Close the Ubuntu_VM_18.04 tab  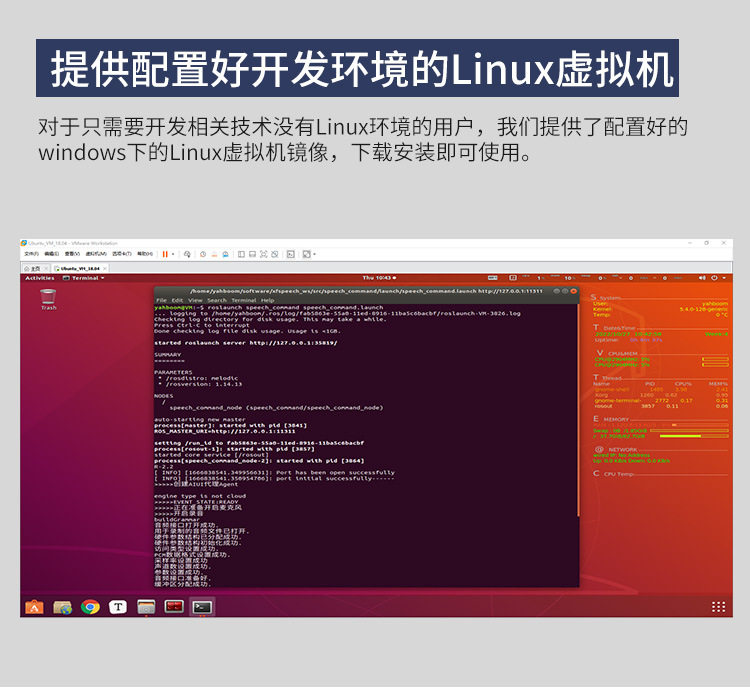point(106,268)
